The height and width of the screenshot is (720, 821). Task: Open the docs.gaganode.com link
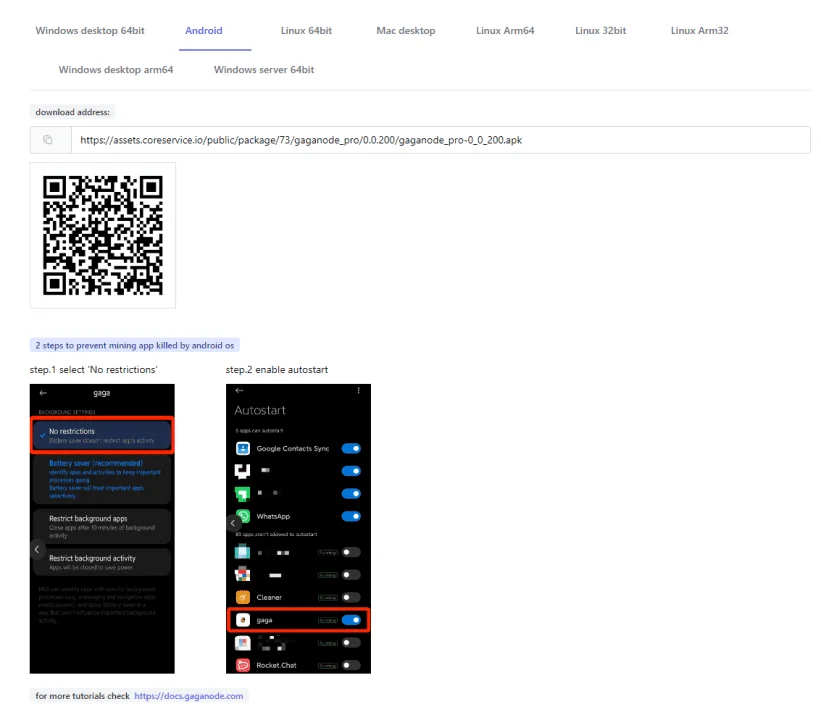coord(188,696)
